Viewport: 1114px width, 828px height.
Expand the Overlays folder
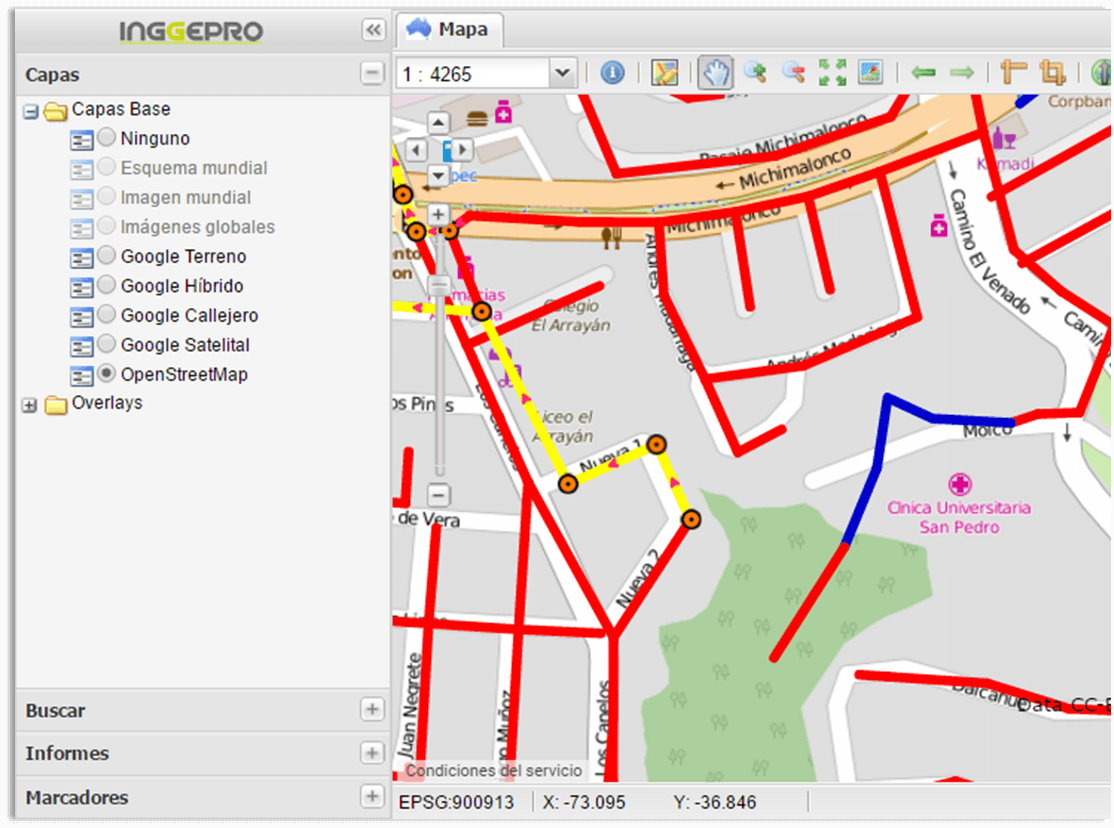(x=29, y=404)
